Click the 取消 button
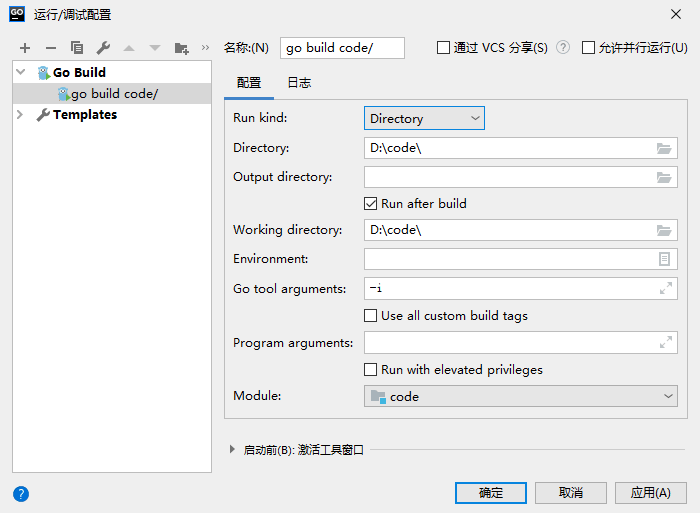Image resolution: width=700 pixels, height=513 pixels. (571, 493)
